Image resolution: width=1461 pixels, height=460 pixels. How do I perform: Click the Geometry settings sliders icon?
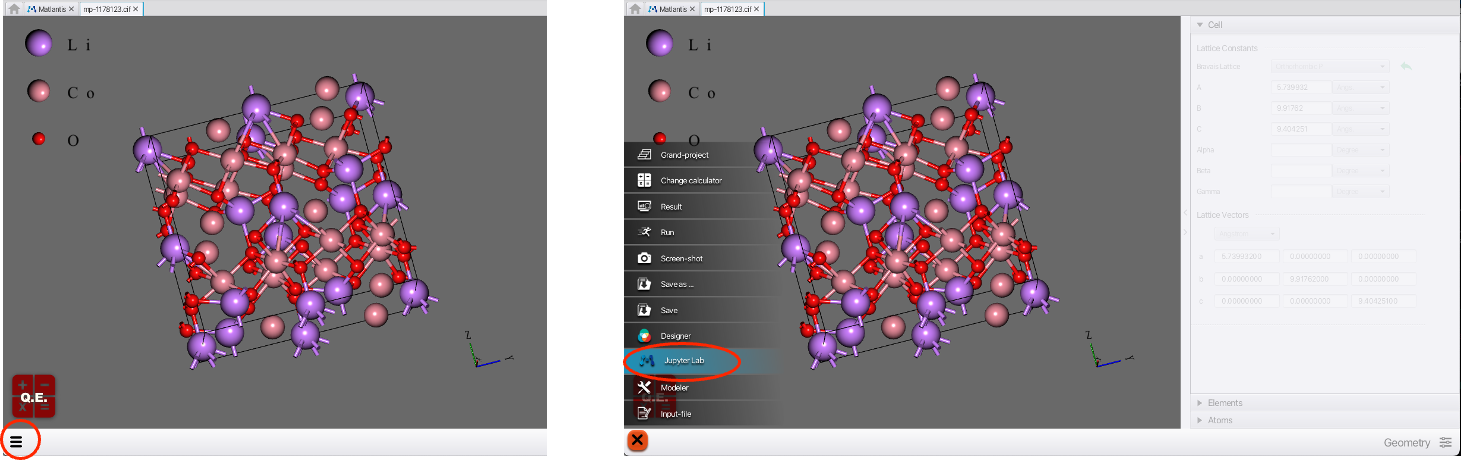pos(1445,443)
